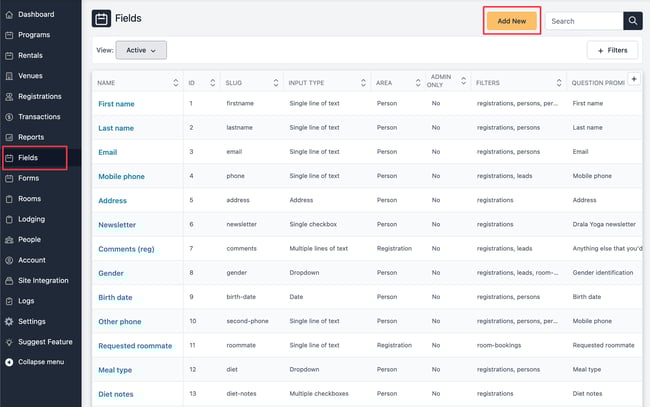This screenshot has width=650, height=407.
Task: Click the Dashboard home icon in sidebar
Action: click(x=9, y=15)
